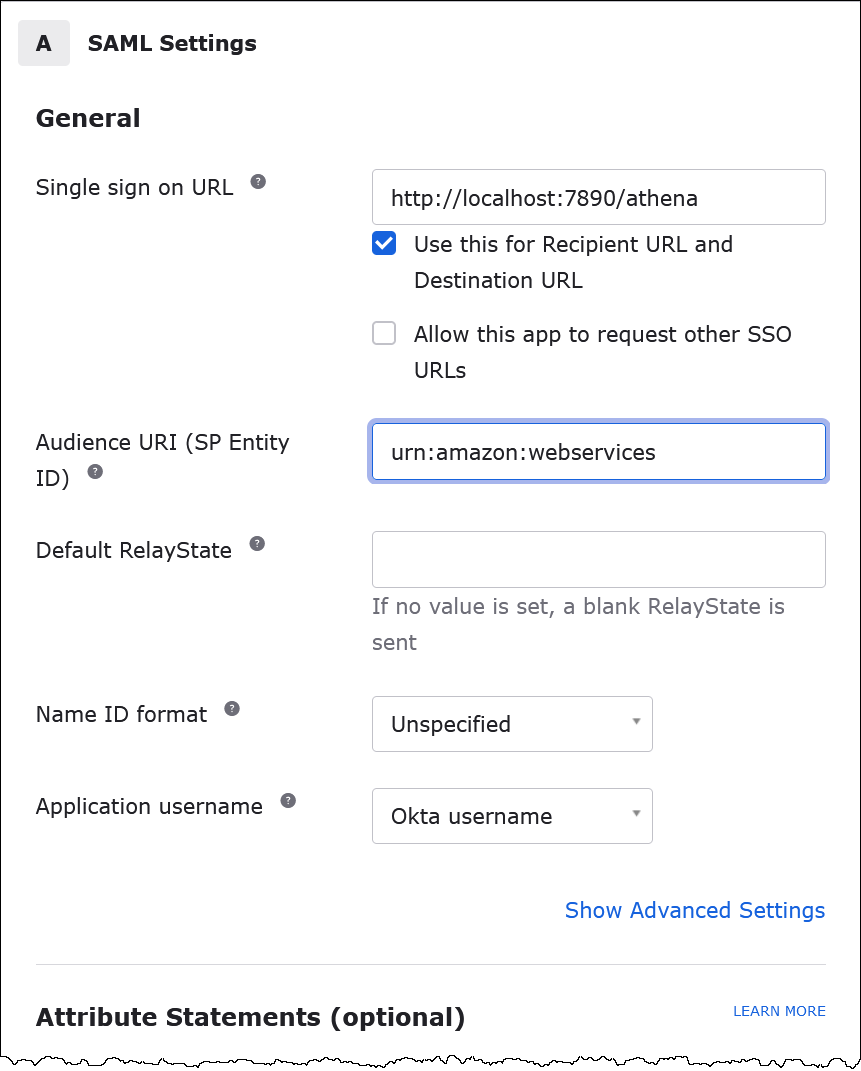Click inside the empty Default RelayState field
The height and width of the screenshot is (1071, 861).
[x=598, y=559]
